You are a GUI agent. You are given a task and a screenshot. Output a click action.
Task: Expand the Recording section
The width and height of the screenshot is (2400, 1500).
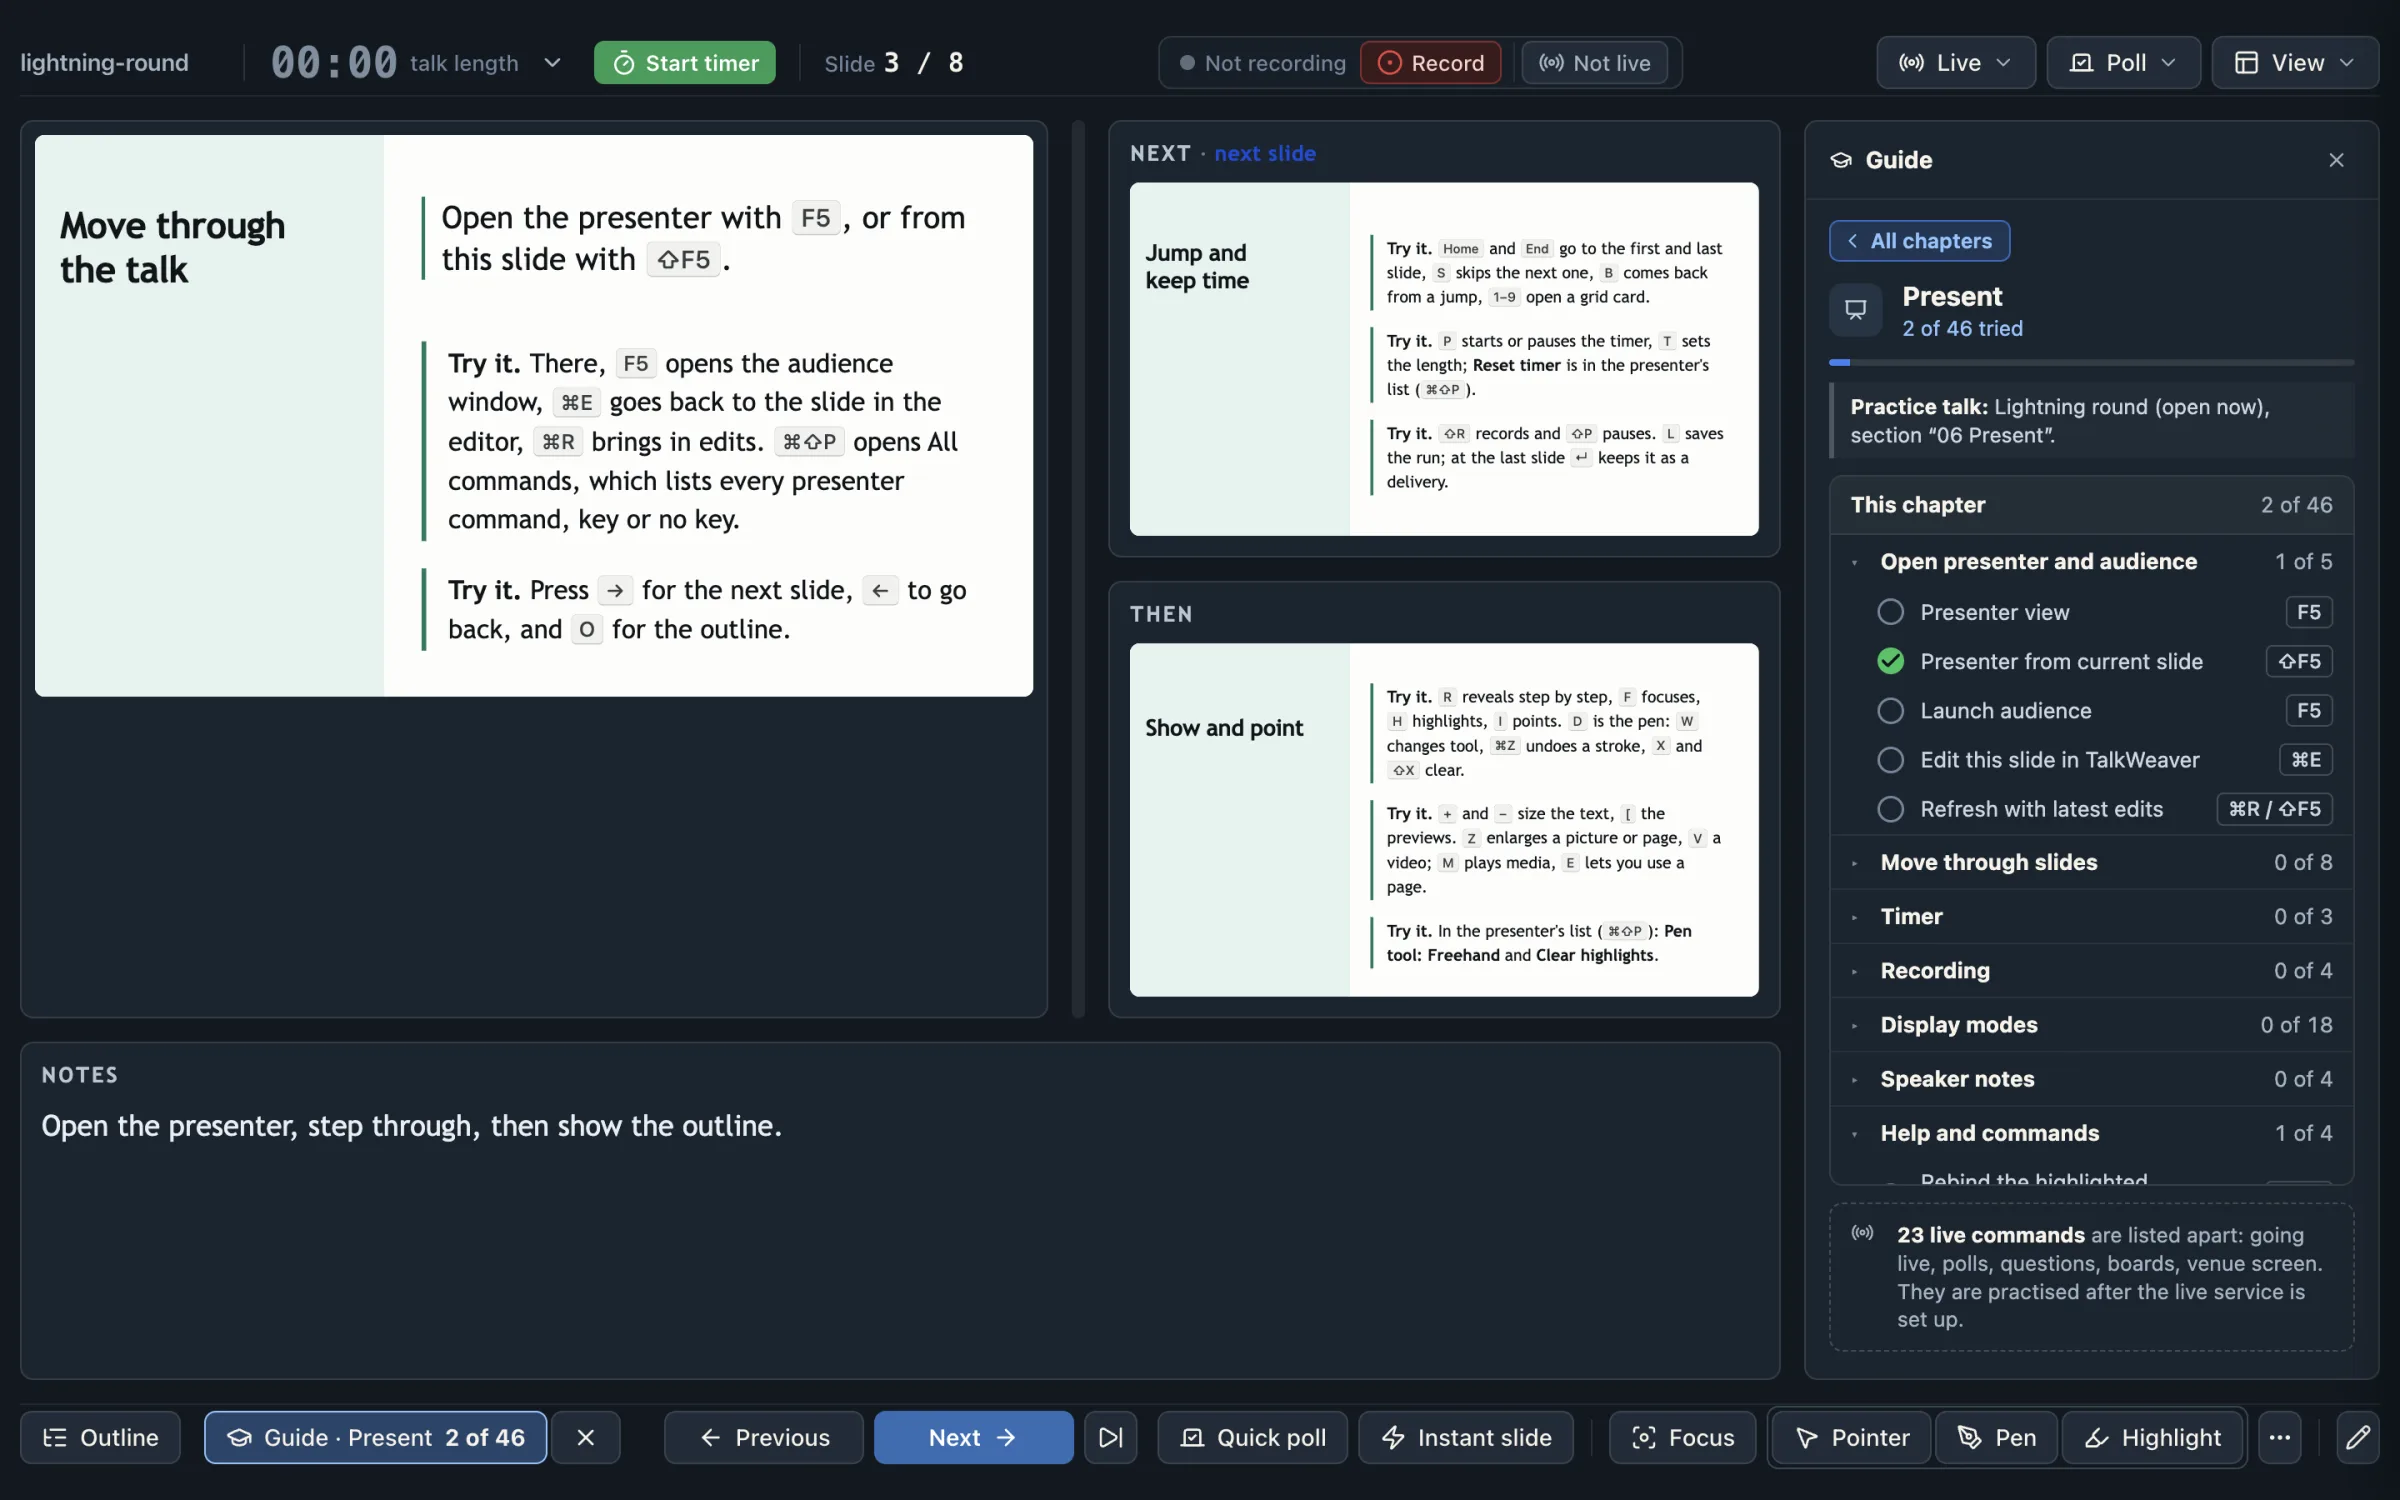[x=2092, y=970]
